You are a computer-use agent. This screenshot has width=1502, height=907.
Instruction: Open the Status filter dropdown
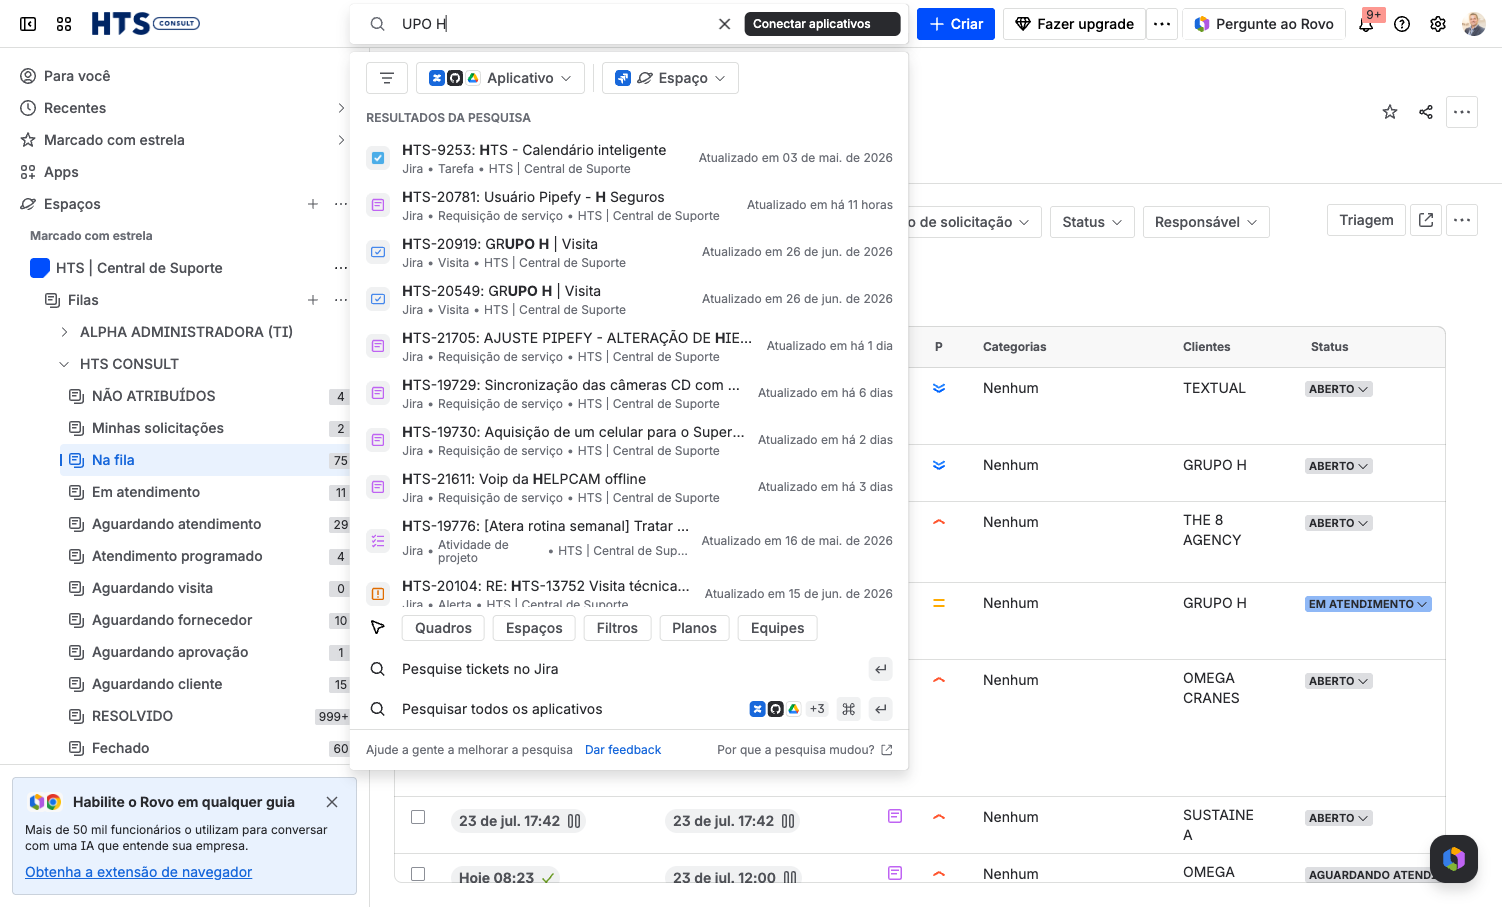pyautogui.click(x=1092, y=222)
